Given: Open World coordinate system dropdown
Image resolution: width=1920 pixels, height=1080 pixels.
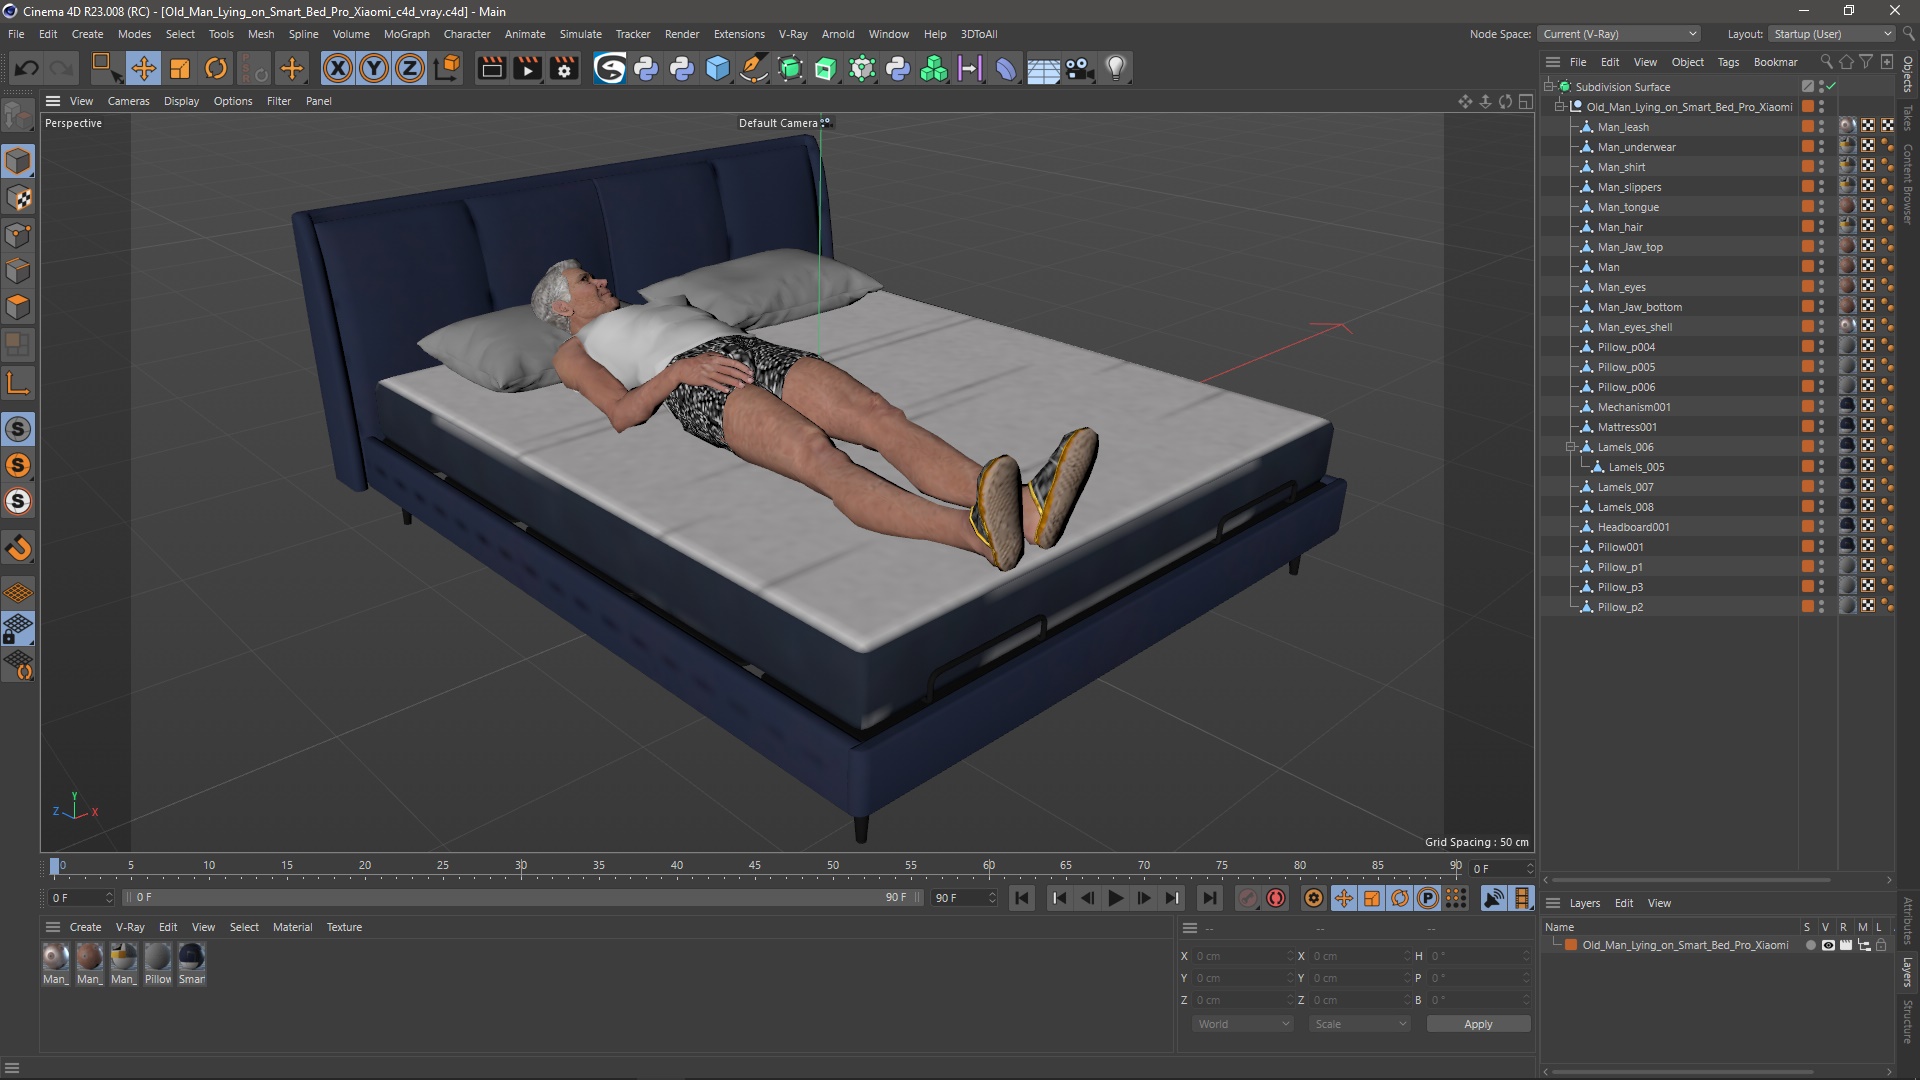Looking at the screenshot, I should coord(1243,1024).
